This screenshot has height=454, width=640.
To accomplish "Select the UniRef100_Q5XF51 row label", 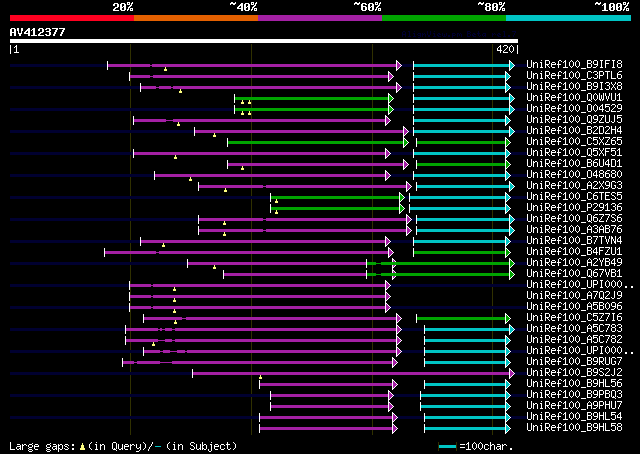I will pyautogui.click(x=574, y=153).
